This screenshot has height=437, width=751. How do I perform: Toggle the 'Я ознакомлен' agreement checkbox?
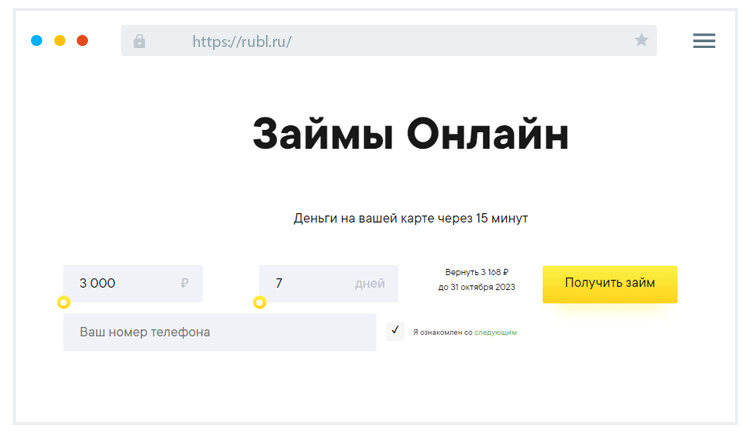pos(395,331)
